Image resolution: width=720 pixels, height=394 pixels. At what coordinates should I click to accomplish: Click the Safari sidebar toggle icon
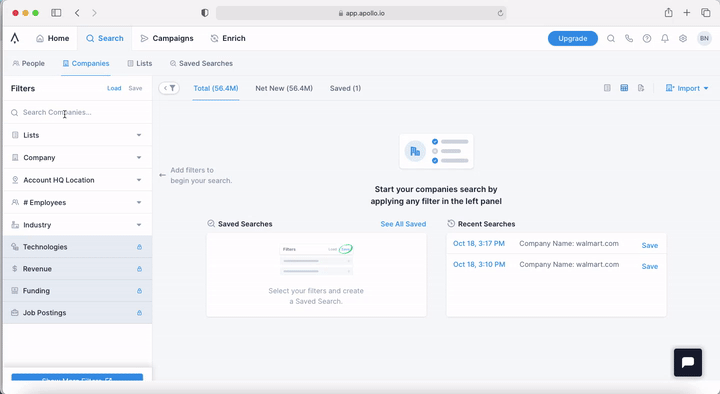coord(56,13)
